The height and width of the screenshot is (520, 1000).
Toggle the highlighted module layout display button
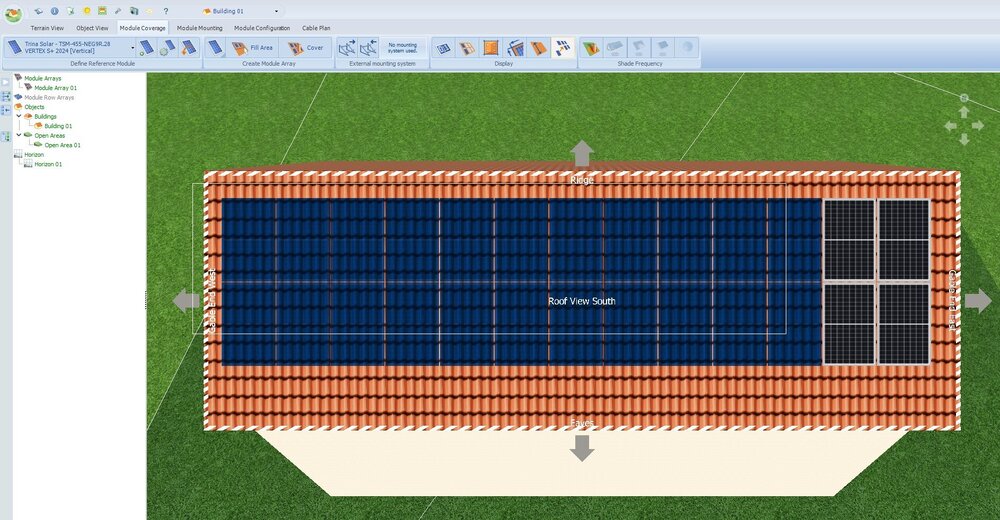(563, 47)
